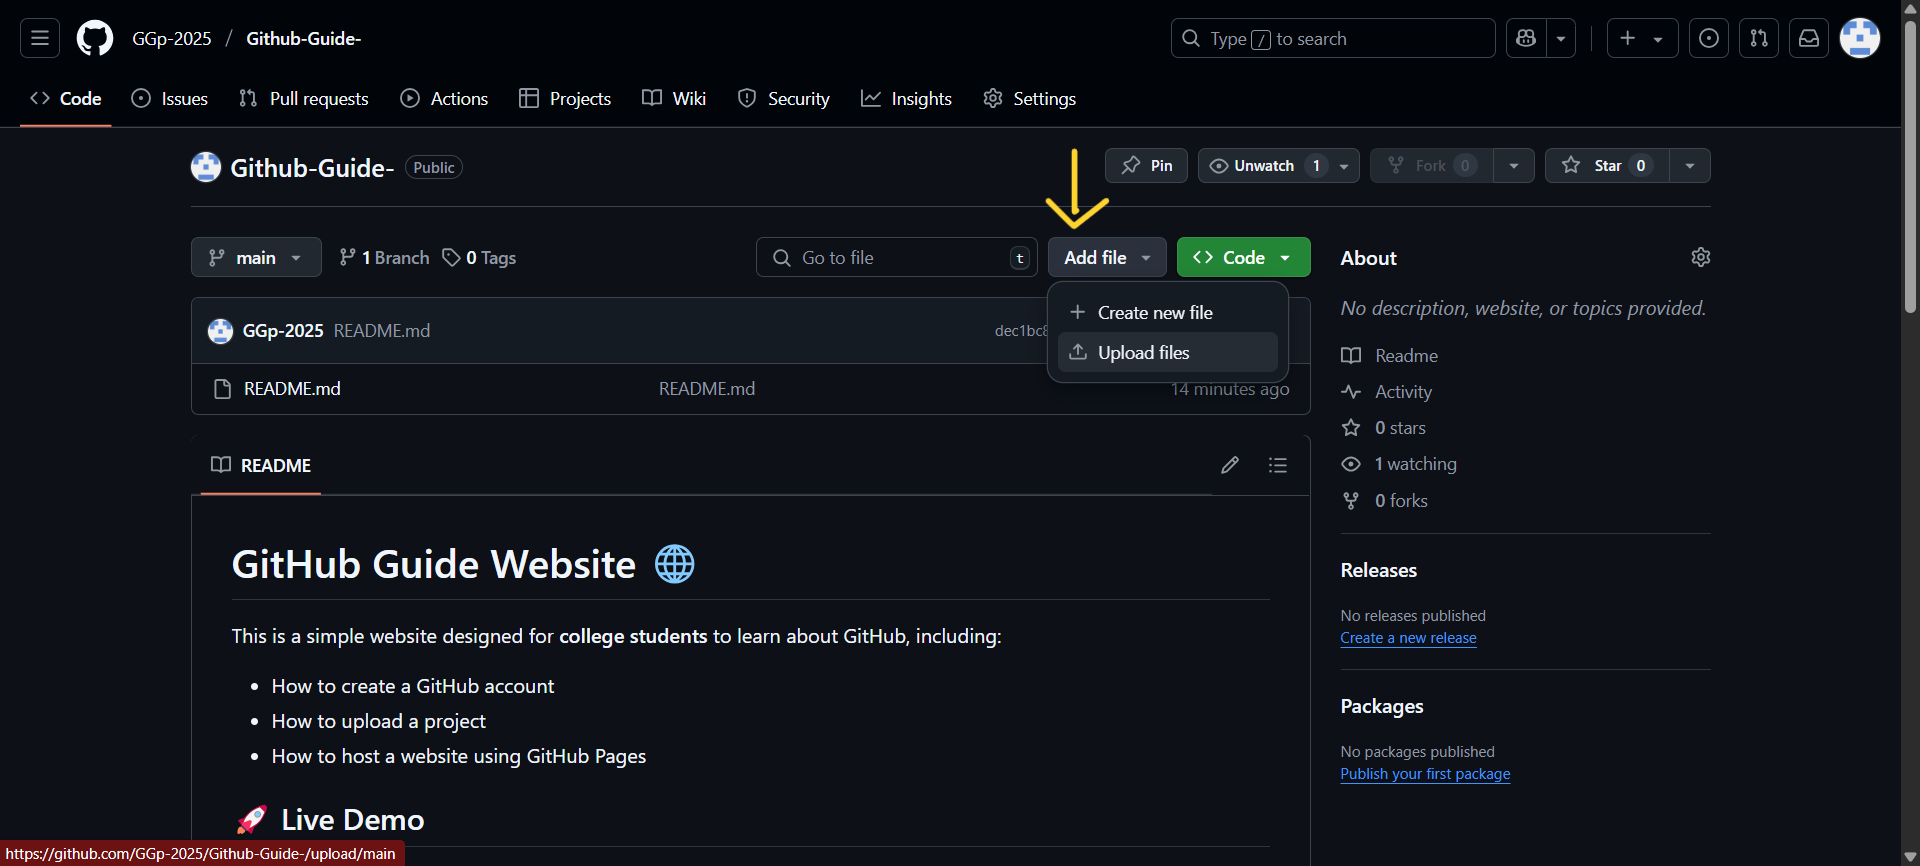Open the Copilot chat icon
The width and height of the screenshot is (1920, 866).
(1526, 38)
